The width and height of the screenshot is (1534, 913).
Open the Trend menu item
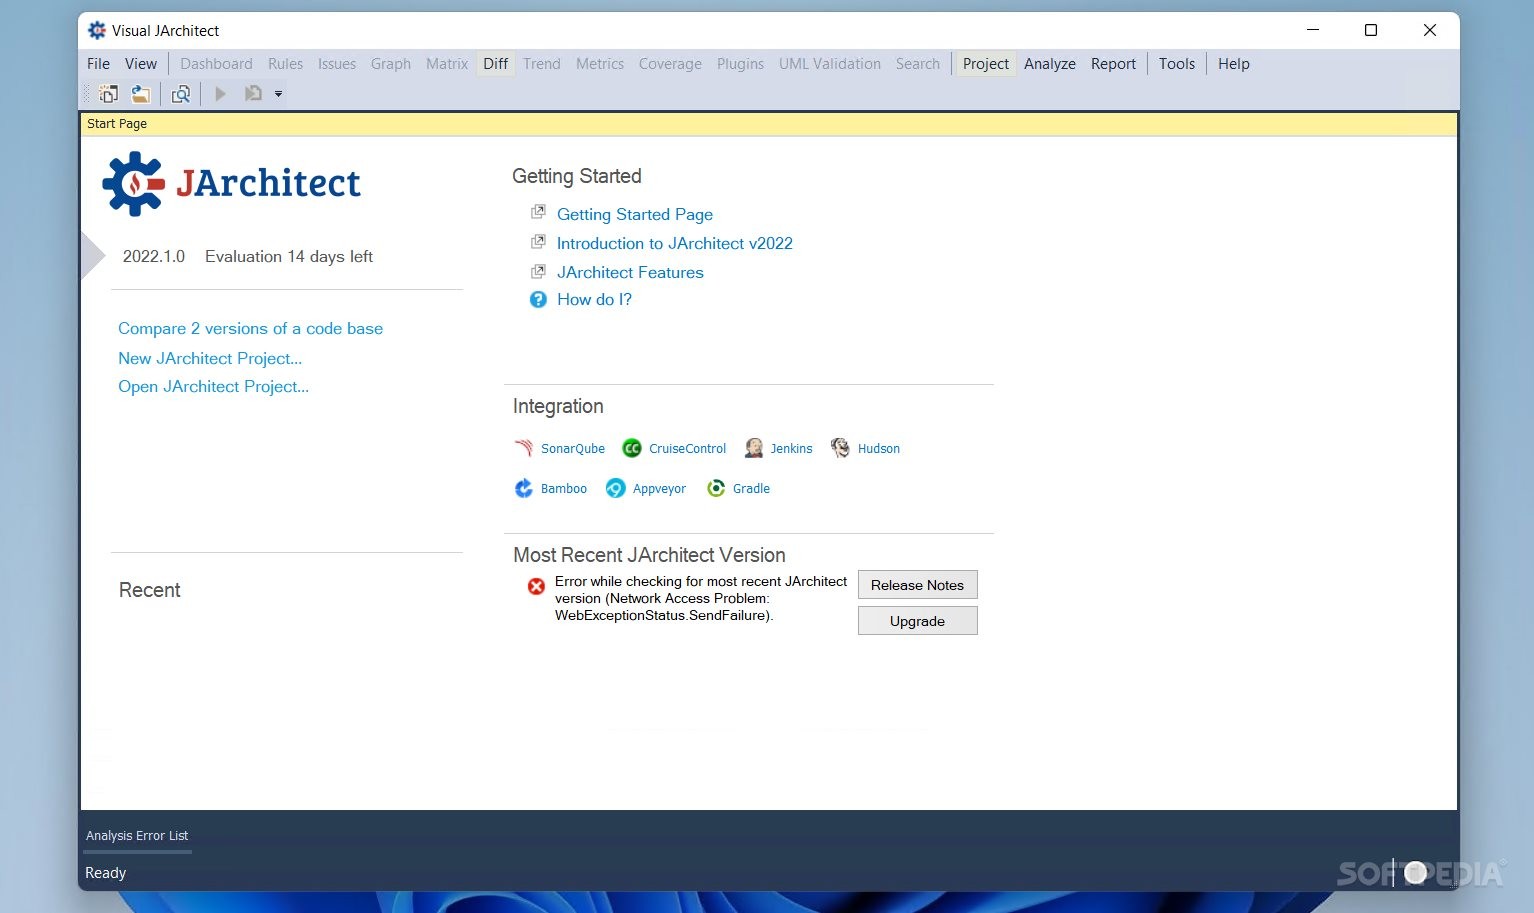click(542, 64)
